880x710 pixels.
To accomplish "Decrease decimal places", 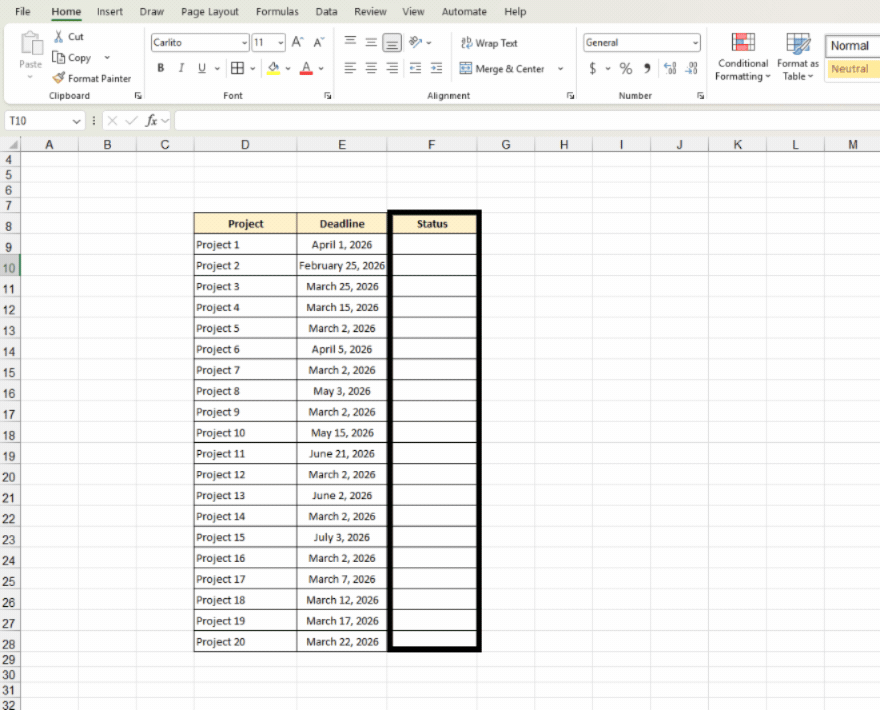I will [x=691, y=68].
